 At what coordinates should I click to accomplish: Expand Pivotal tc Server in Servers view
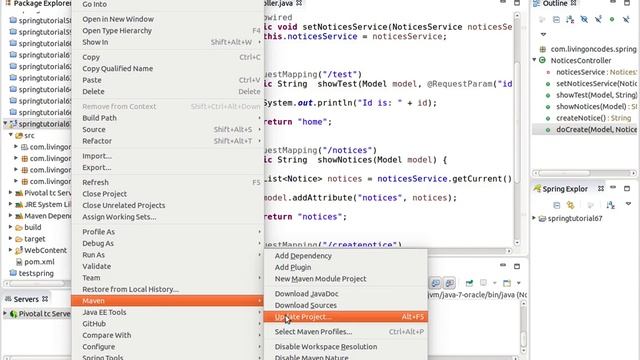[5, 313]
